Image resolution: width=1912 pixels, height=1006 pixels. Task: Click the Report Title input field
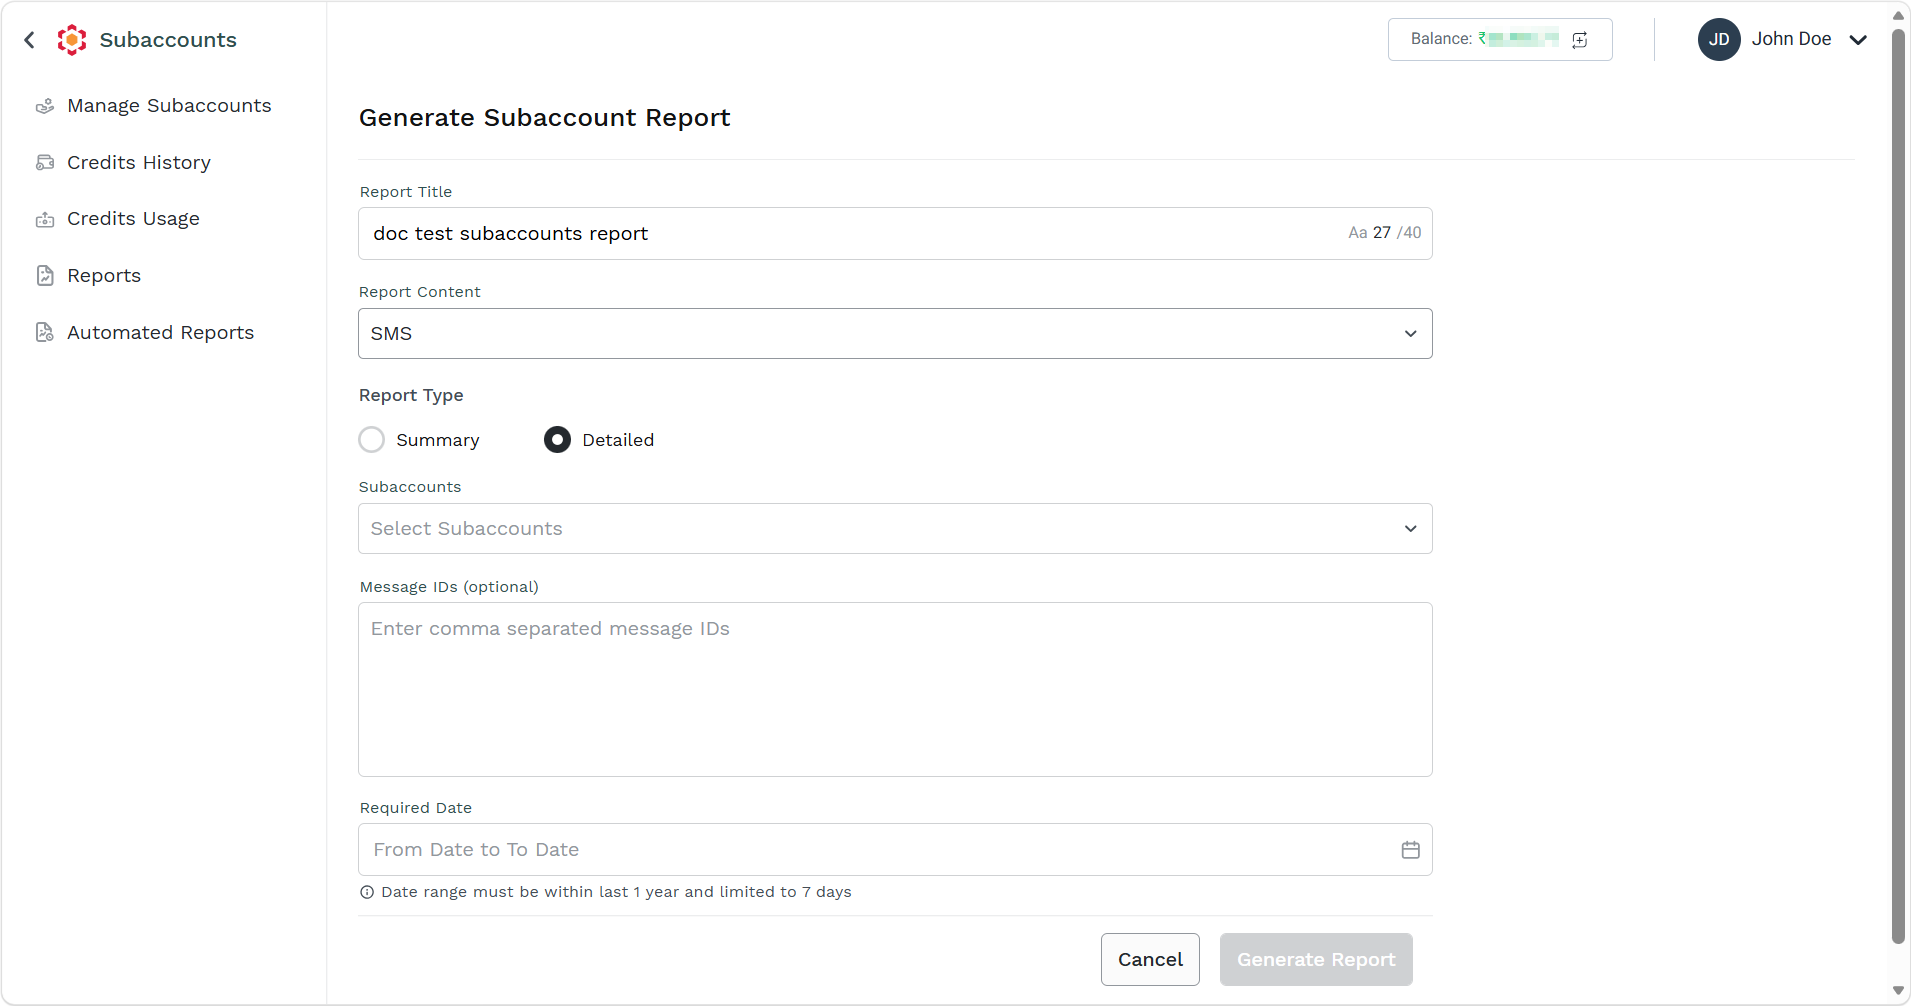point(895,234)
